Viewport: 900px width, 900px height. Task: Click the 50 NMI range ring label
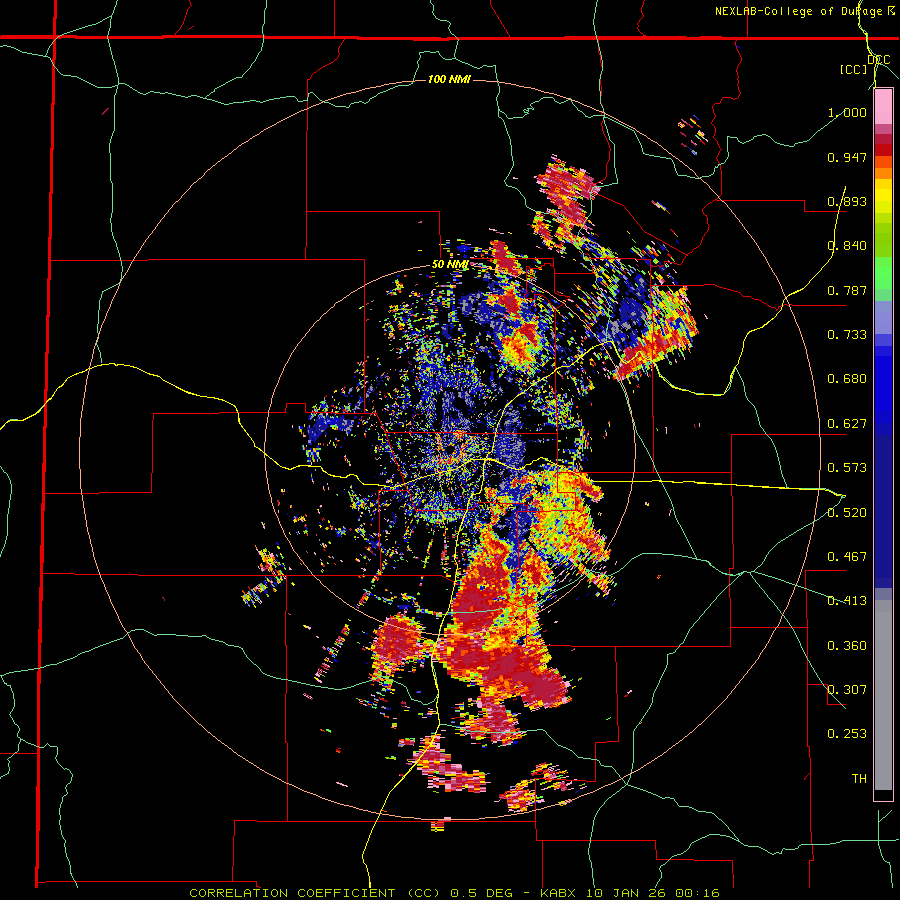(450, 265)
